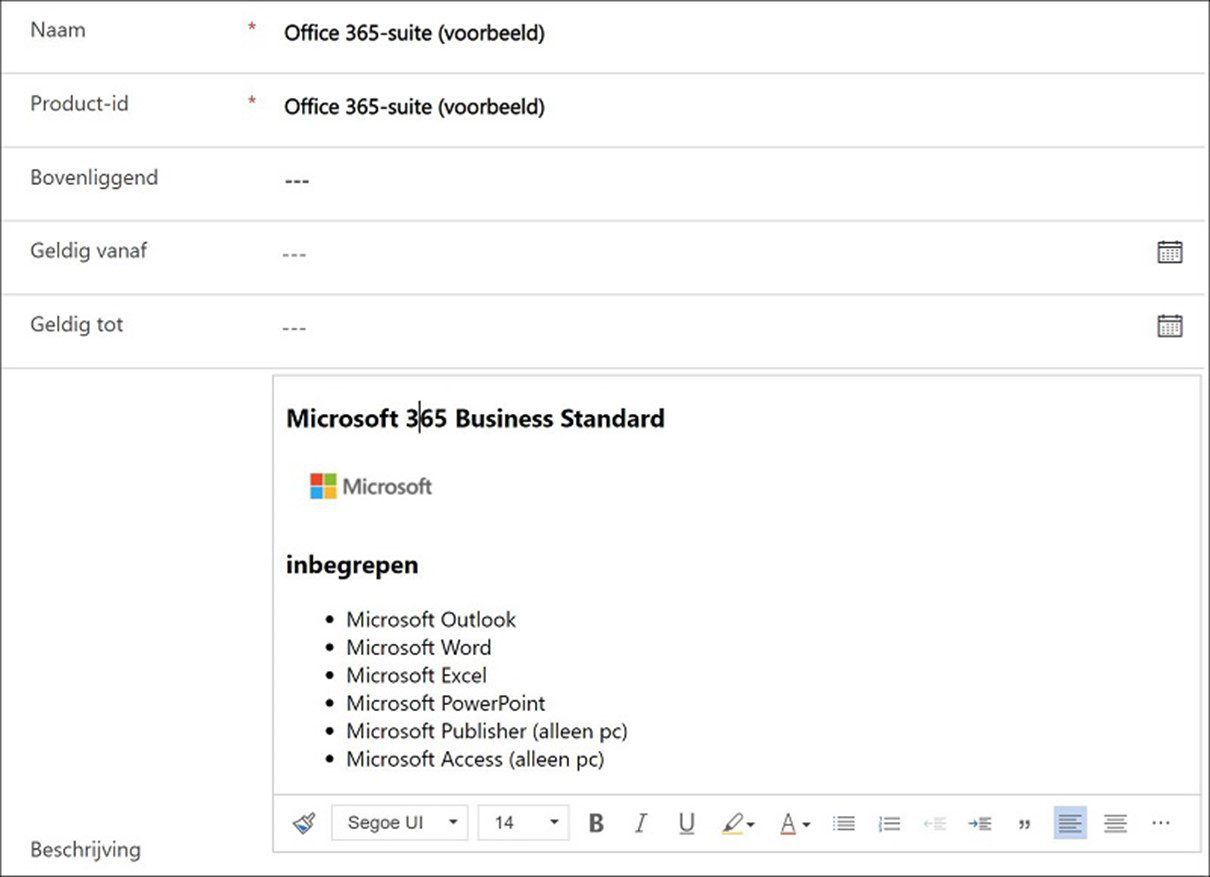This screenshot has height=877, width=1210.
Task: Toggle italic formatting
Action: pyautogui.click(x=641, y=823)
